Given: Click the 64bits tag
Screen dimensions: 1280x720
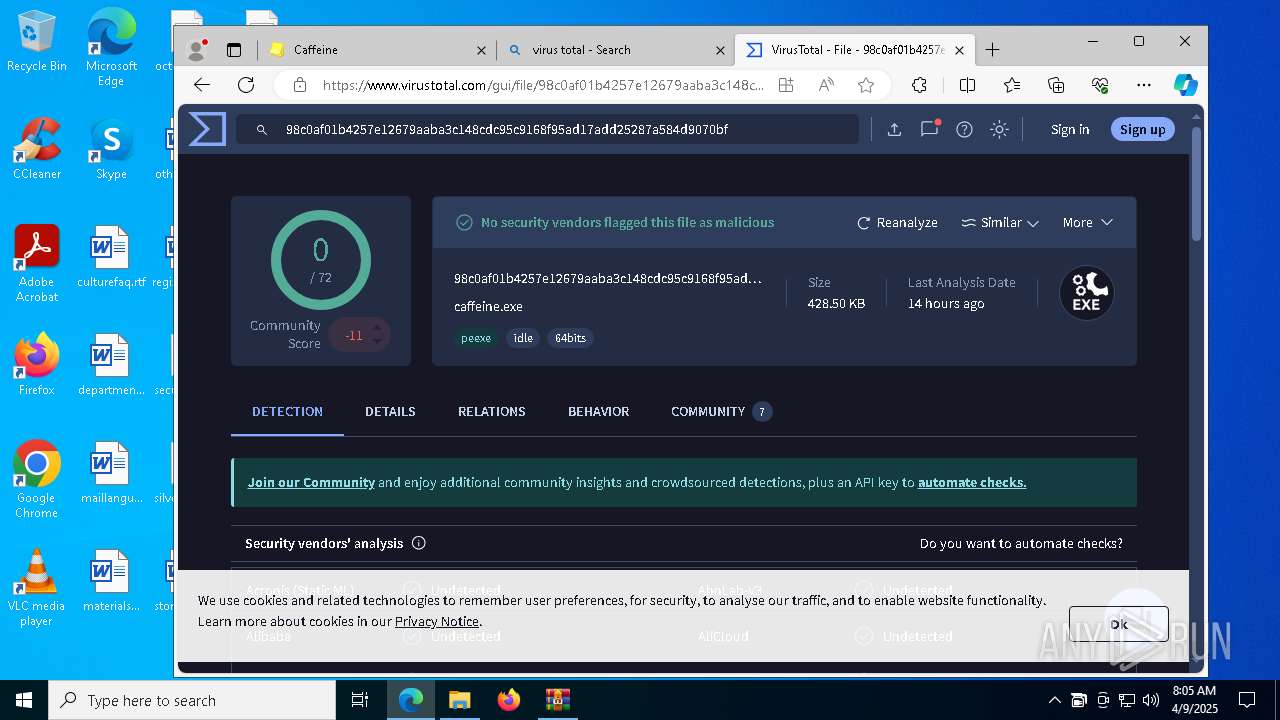Looking at the screenshot, I should pos(570,338).
